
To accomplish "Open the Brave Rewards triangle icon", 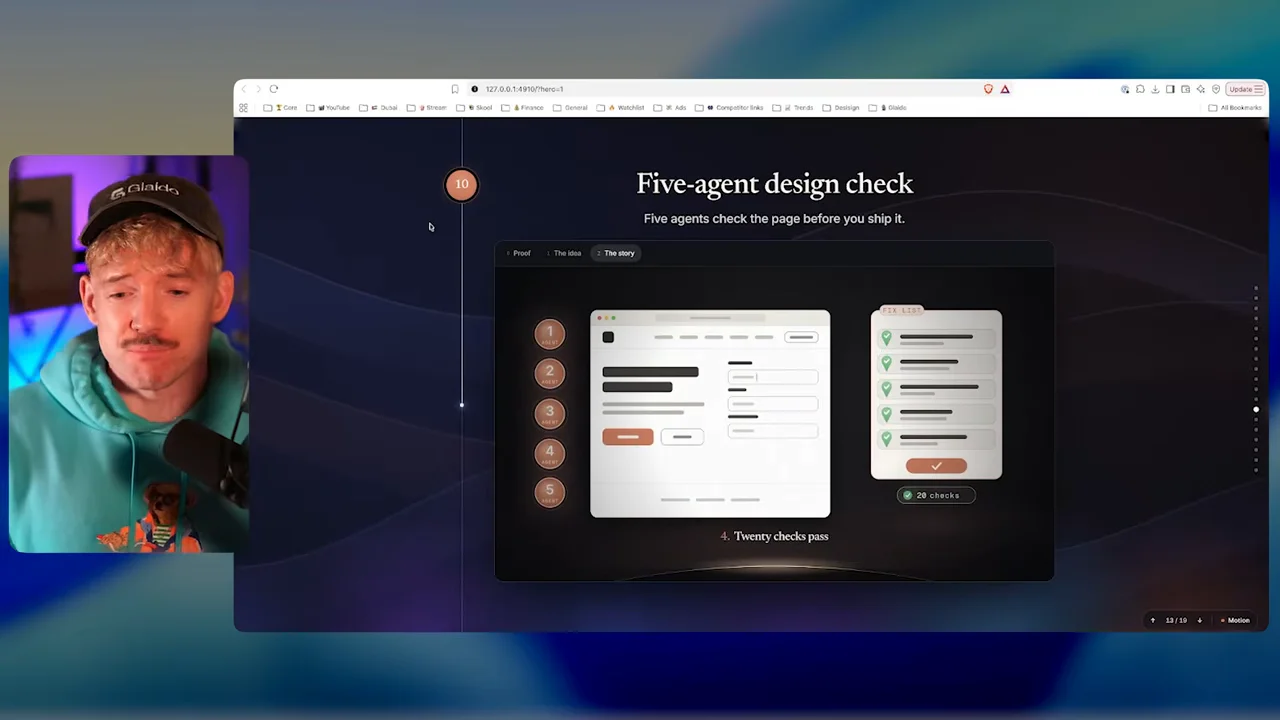I will point(1005,89).
